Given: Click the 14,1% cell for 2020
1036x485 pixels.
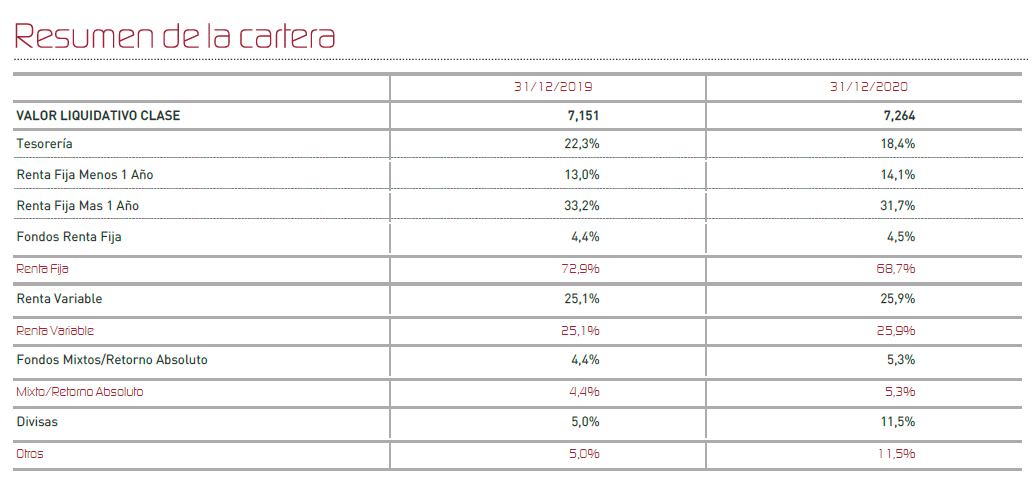Looking at the screenshot, I should (x=899, y=175).
